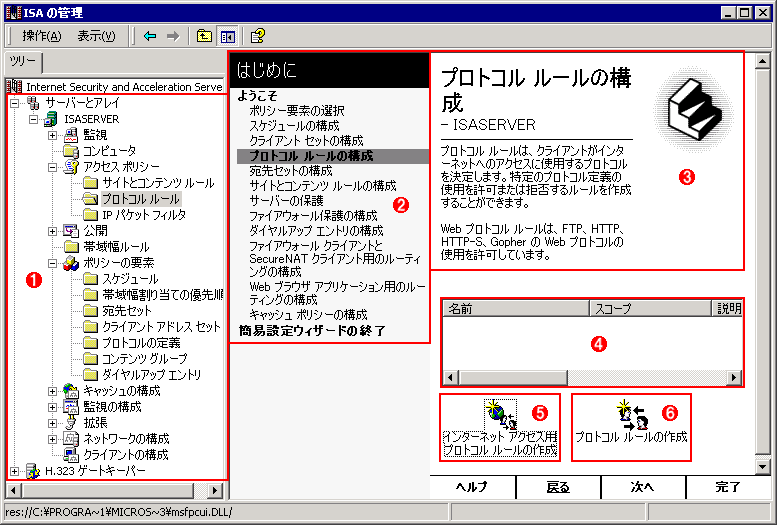The height and width of the screenshot is (525, 777).
Task: Click the 戻る button
Action: tap(558, 487)
